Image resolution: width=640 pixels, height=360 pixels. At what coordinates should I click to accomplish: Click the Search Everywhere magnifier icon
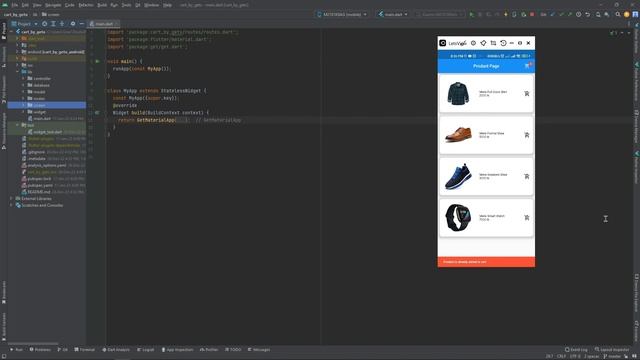point(618,14)
